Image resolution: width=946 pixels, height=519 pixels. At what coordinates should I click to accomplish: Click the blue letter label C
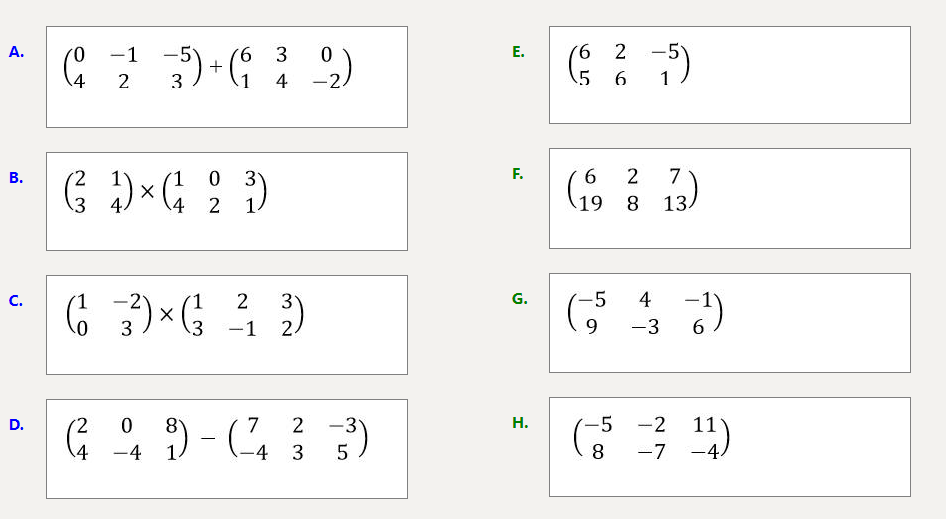(16, 300)
